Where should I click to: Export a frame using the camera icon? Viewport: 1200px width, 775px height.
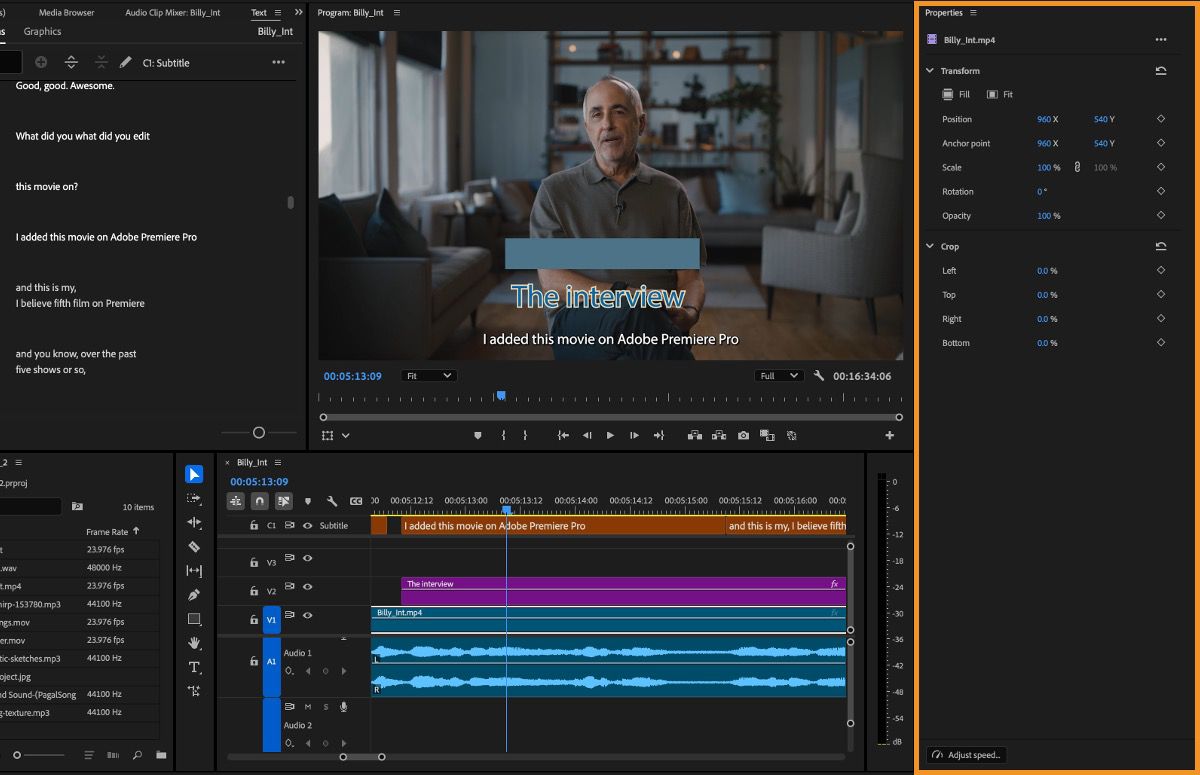tap(744, 435)
